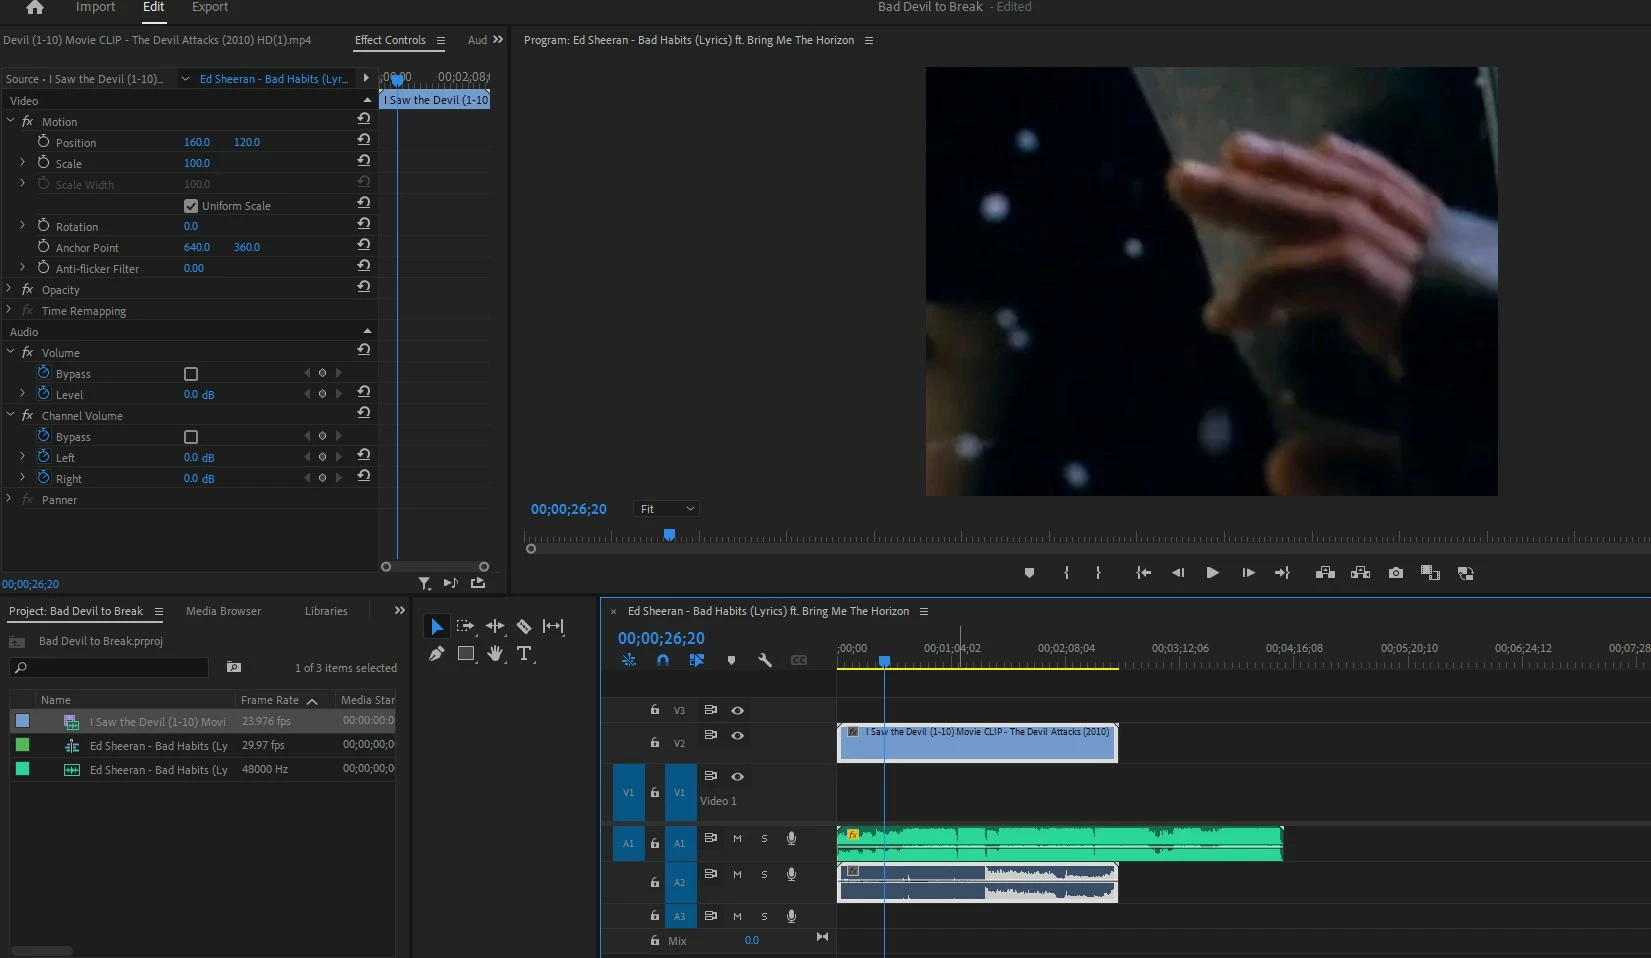Image resolution: width=1651 pixels, height=958 pixels.
Task: Expand the Scale property
Action: tap(22, 162)
